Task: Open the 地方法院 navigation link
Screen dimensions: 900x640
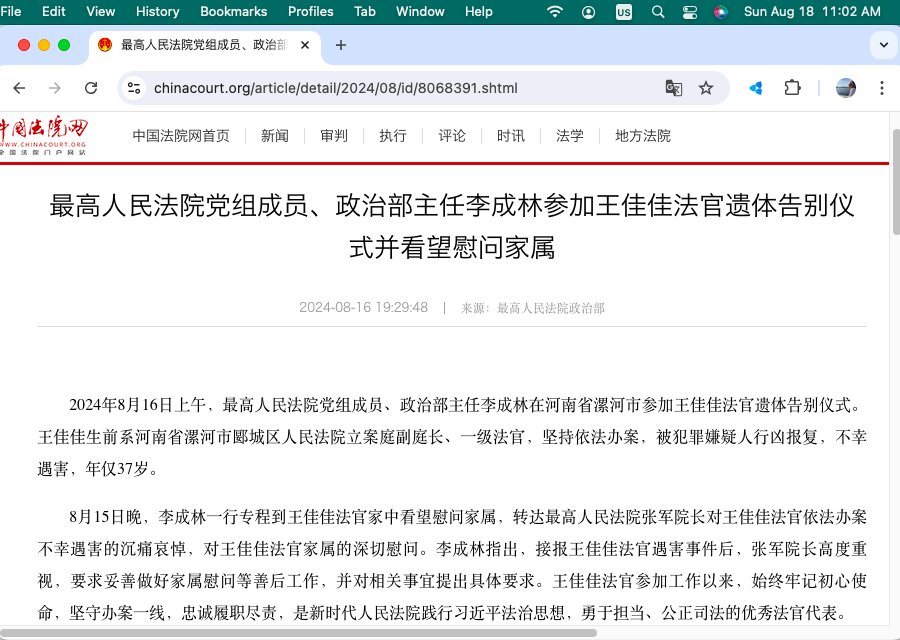Action: (x=643, y=136)
